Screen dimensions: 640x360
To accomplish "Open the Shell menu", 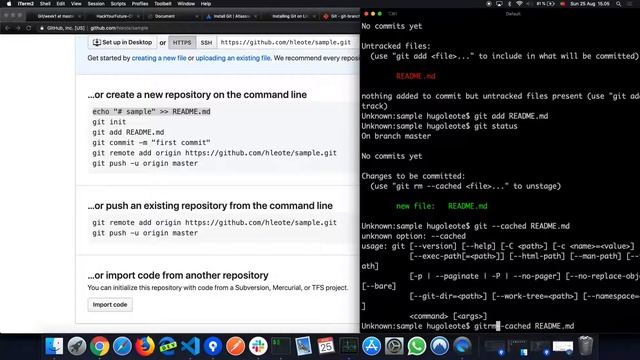I will click(45, 4).
